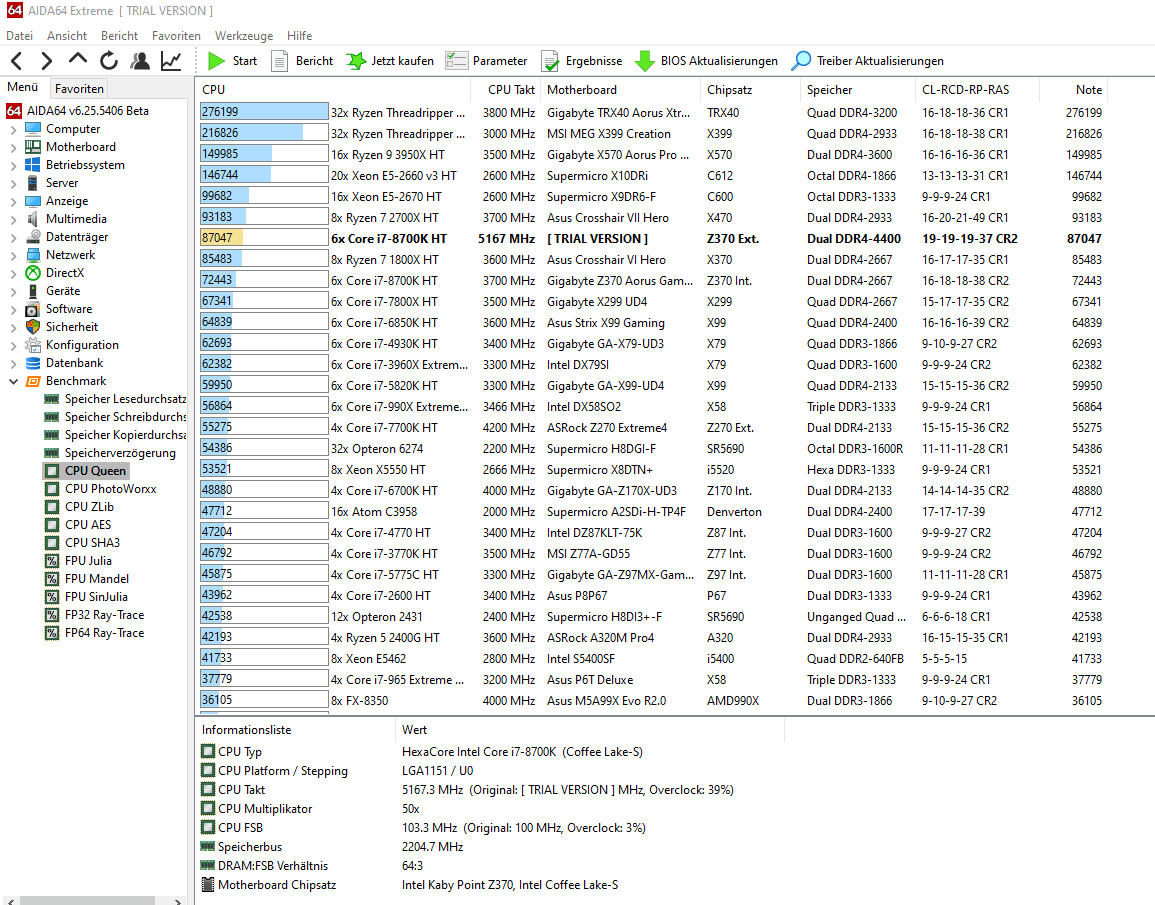This screenshot has height=905, width=1155.
Task: Select the 216826 score bar
Action: [x=264, y=133]
